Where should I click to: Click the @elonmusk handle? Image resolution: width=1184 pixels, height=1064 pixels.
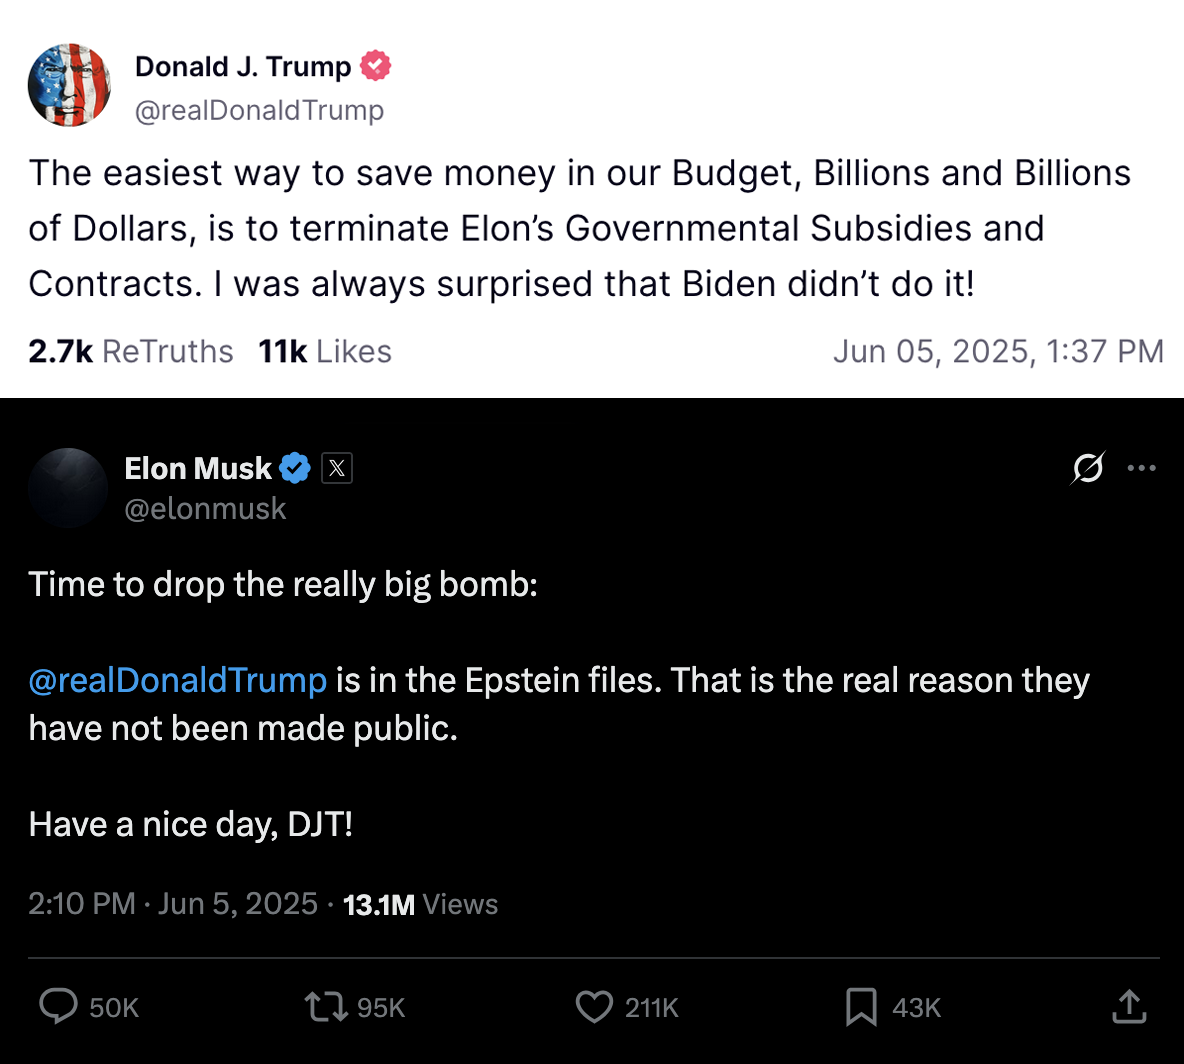click(205, 509)
